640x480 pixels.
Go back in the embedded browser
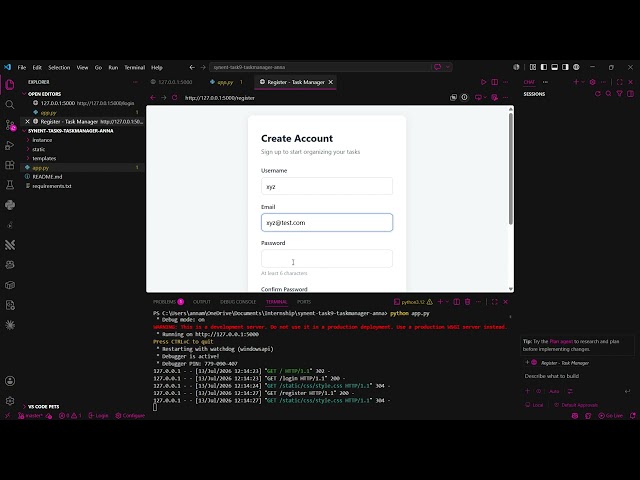coord(153,98)
